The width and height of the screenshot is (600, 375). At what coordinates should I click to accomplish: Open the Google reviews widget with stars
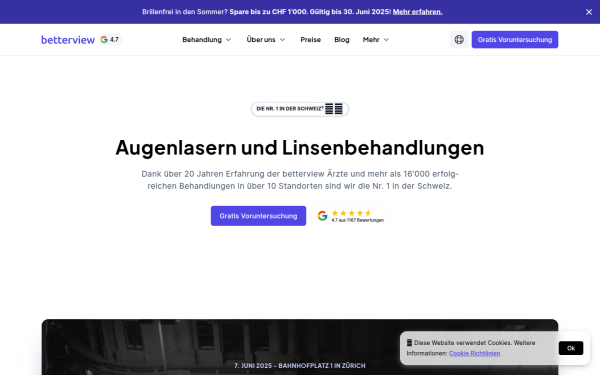pyautogui.click(x=350, y=216)
